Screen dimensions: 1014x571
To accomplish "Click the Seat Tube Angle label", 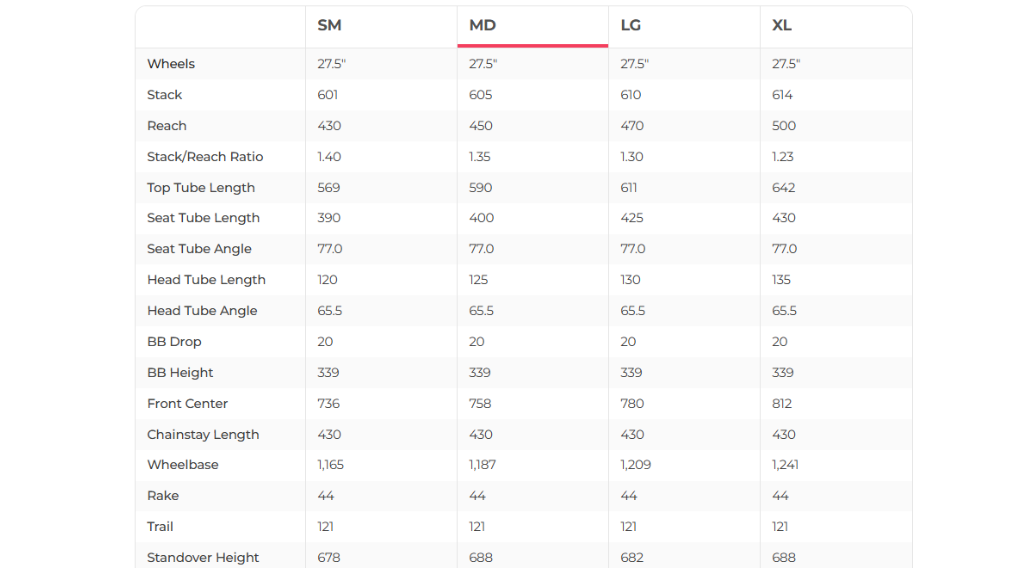I will pyautogui.click(x=199, y=249).
